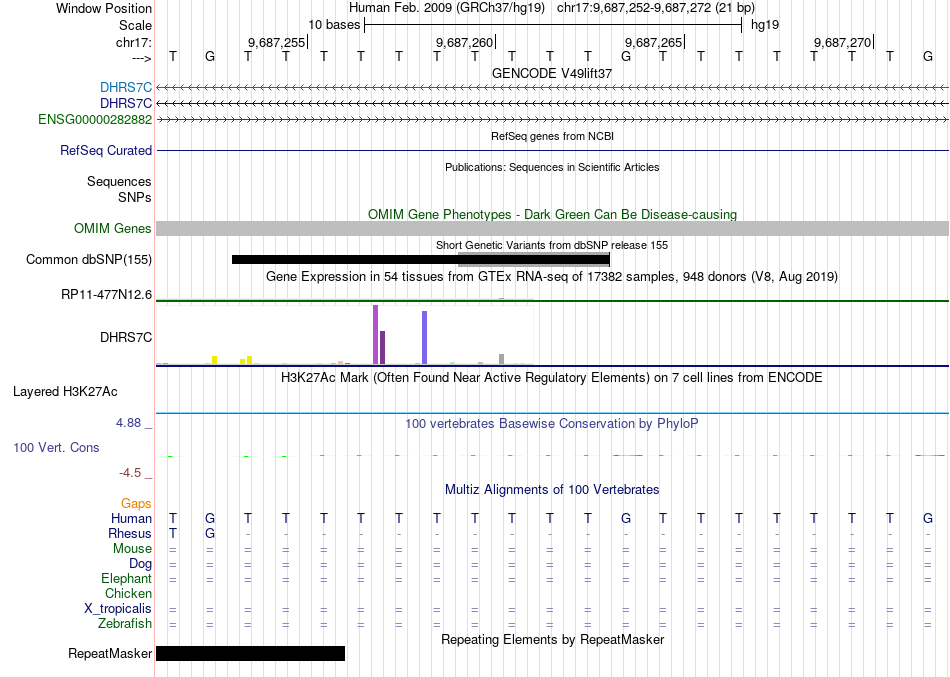The height and width of the screenshot is (677, 950).
Task: Click the orange Gaps label
Action: (x=136, y=503)
